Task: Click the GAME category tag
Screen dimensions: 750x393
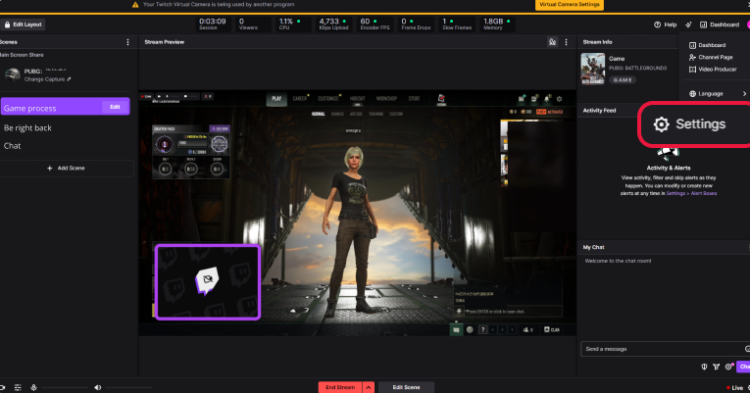Action: pyautogui.click(x=623, y=80)
